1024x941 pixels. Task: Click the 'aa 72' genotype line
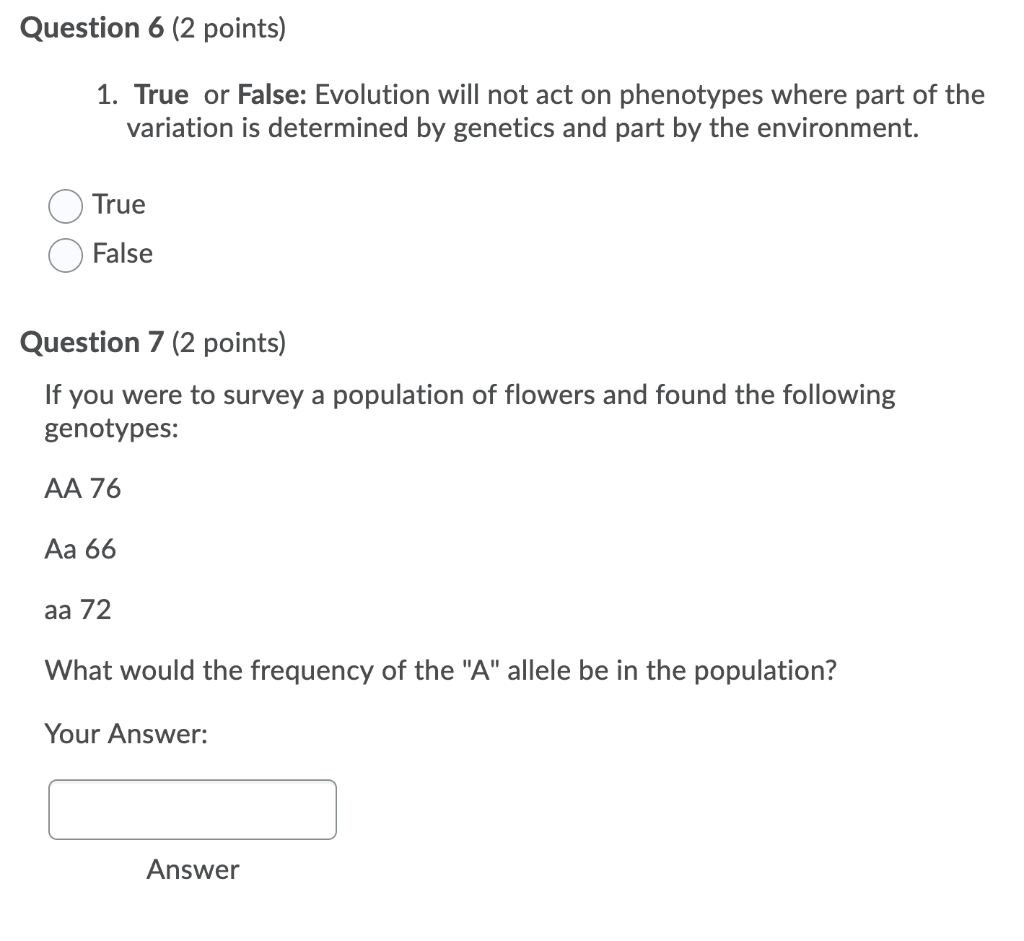pyautogui.click(x=77, y=609)
